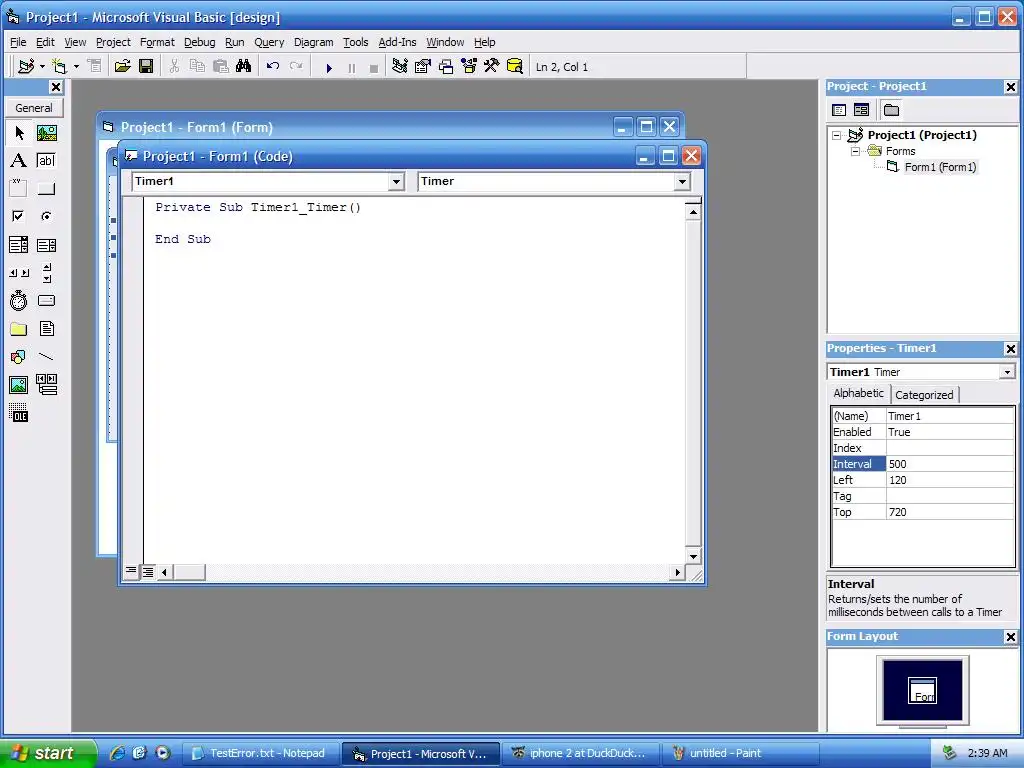This screenshot has height=768, width=1024.
Task: Select the Line control tool
Action: [x=46, y=357]
